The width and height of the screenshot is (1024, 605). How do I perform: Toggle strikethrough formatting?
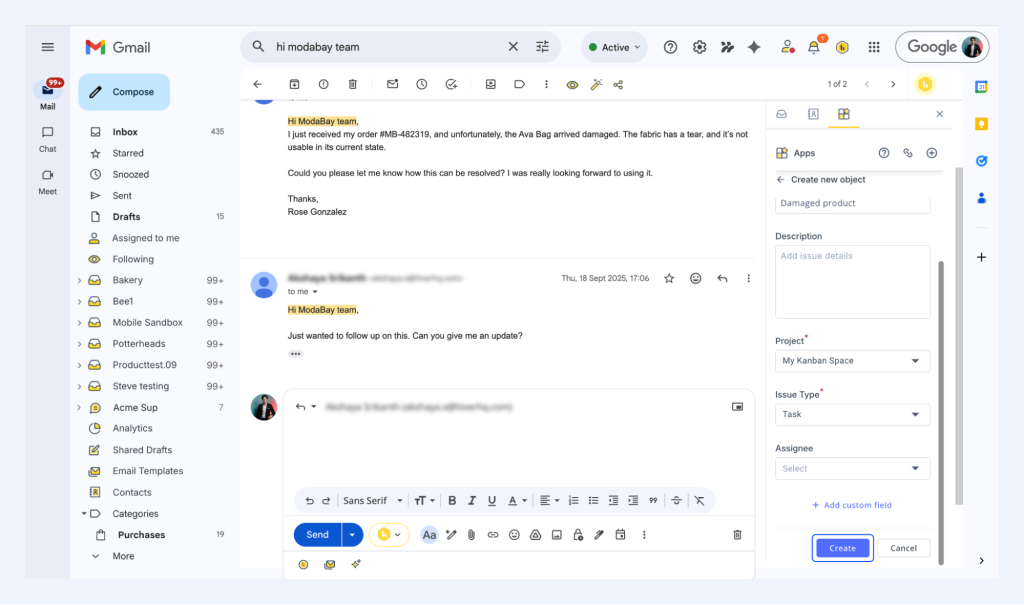[676, 500]
